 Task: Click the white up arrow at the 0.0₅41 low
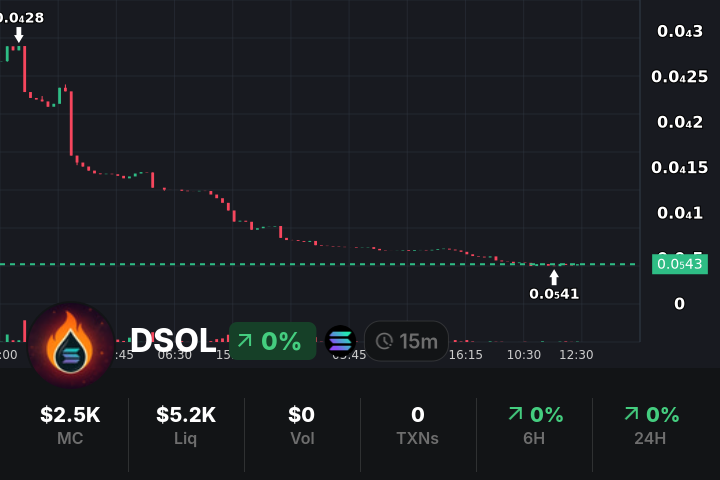coord(554,277)
